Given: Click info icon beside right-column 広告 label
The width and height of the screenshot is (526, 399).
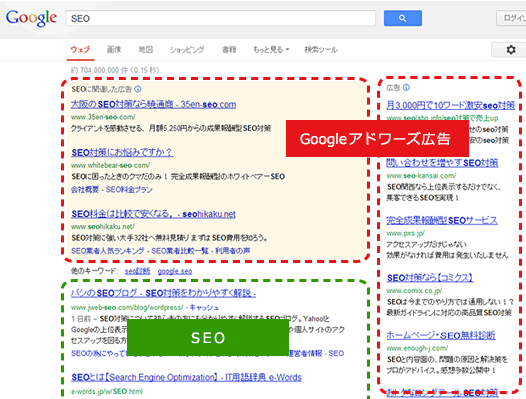Looking at the screenshot, I should tap(406, 88).
